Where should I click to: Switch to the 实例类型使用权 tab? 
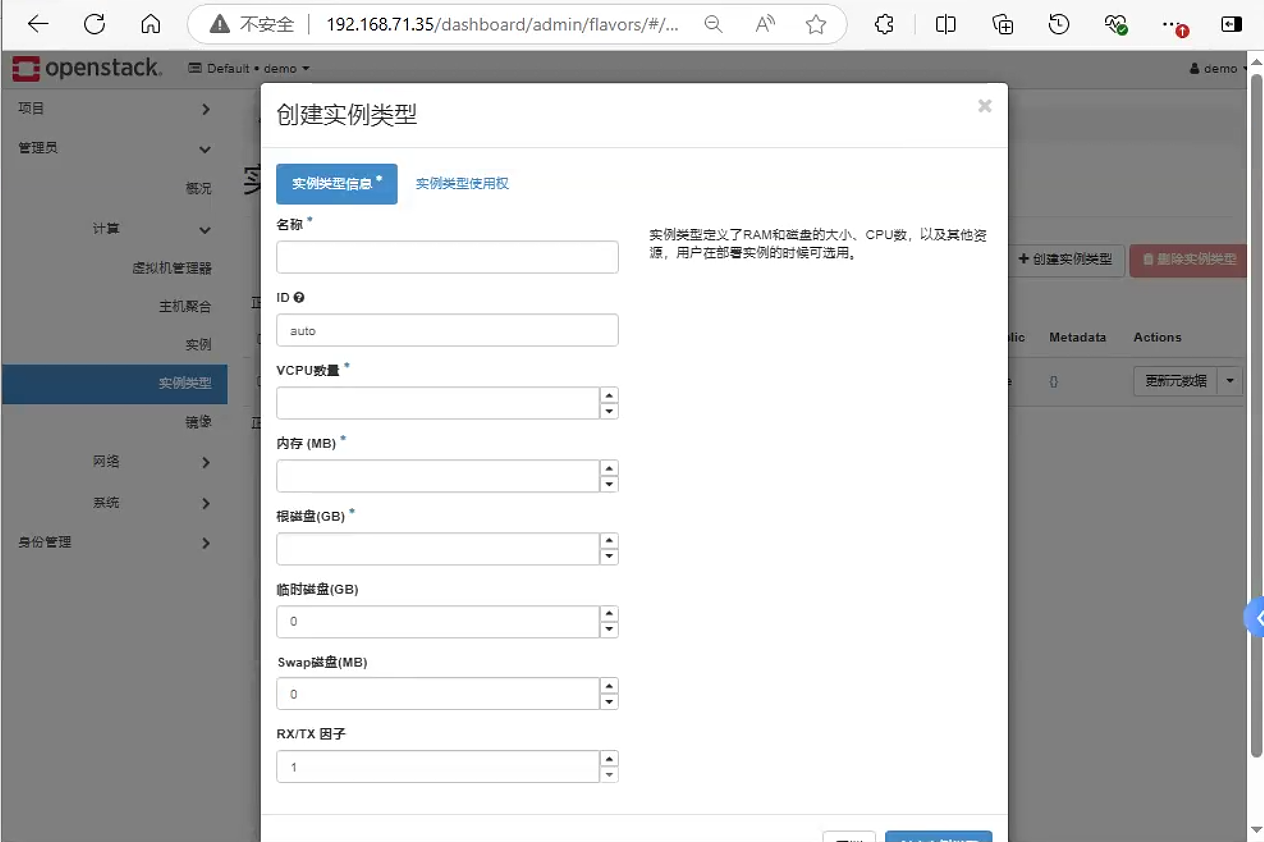[x=462, y=184]
